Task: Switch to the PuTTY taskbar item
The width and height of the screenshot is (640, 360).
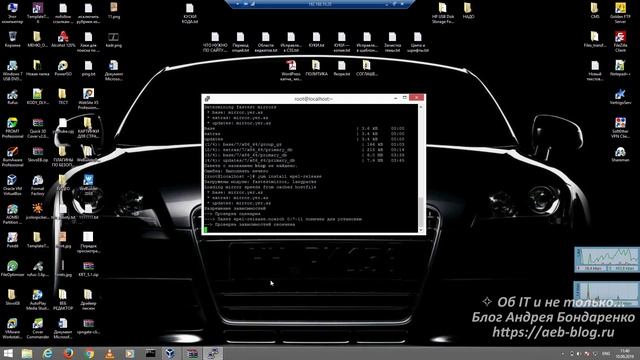Action: [x=213, y=353]
